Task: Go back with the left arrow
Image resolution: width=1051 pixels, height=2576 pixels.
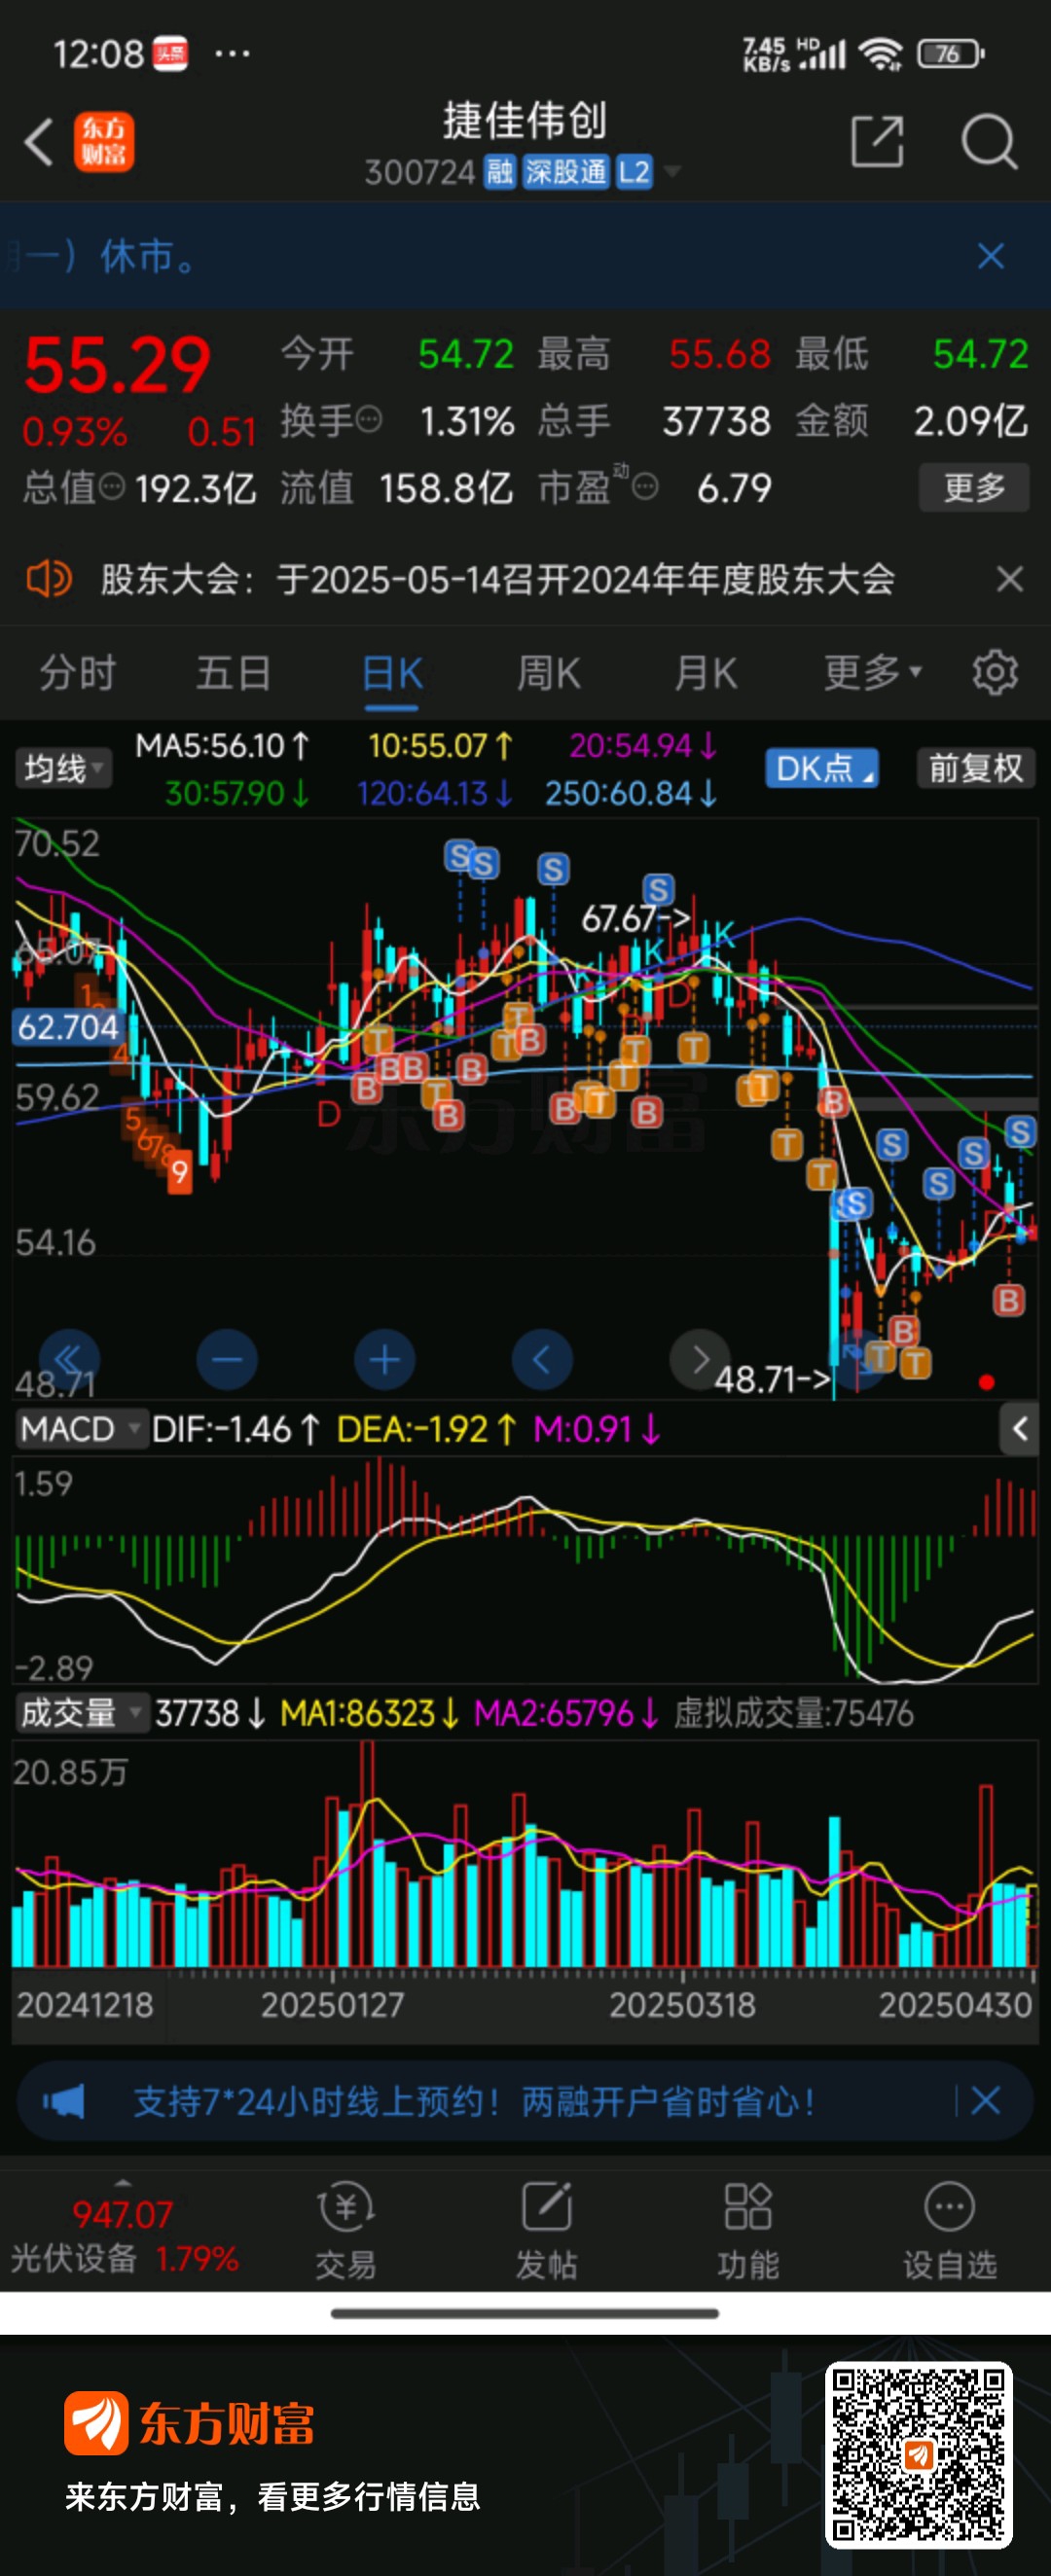Action: point(39,141)
